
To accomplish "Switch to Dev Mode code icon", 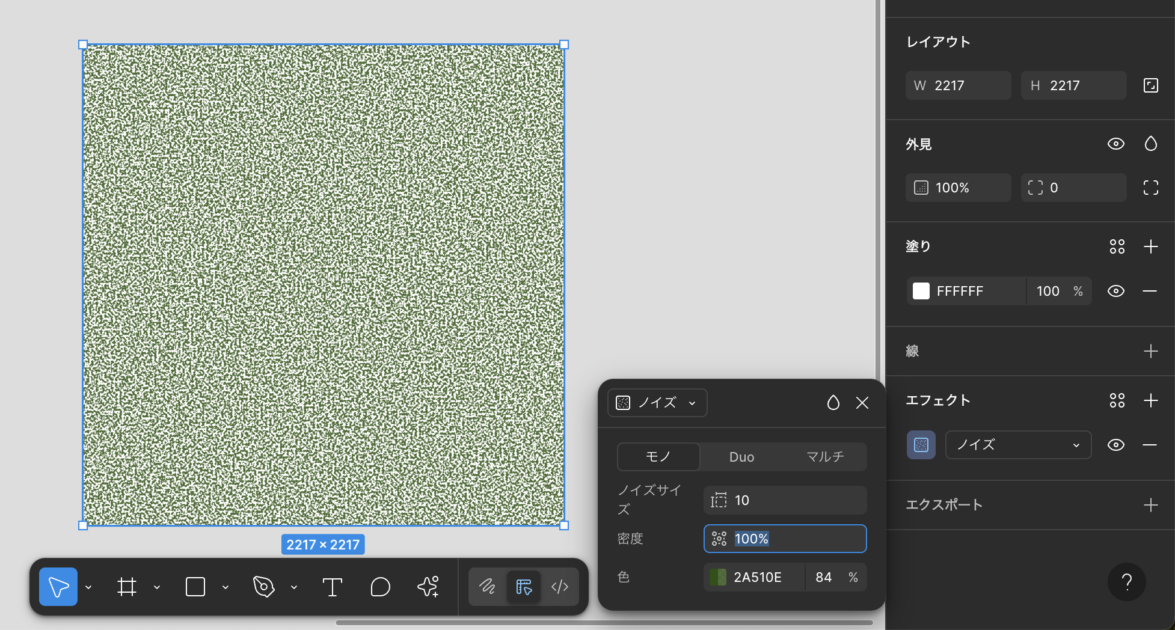I will click(x=560, y=587).
